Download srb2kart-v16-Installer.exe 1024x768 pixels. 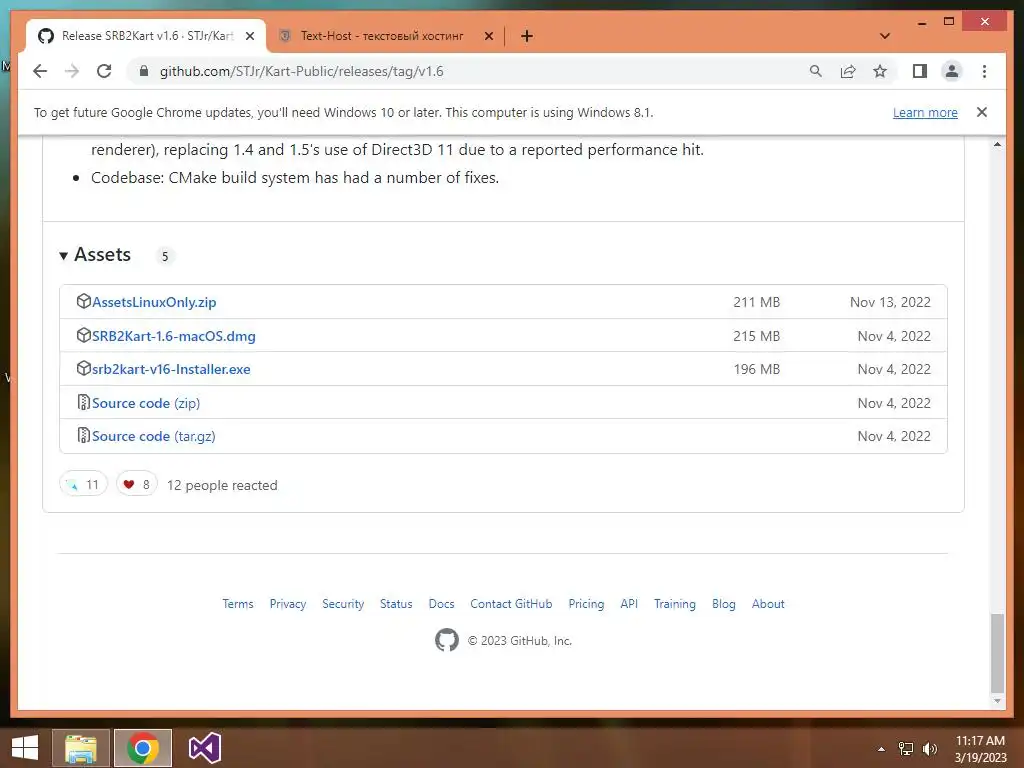[x=171, y=370]
